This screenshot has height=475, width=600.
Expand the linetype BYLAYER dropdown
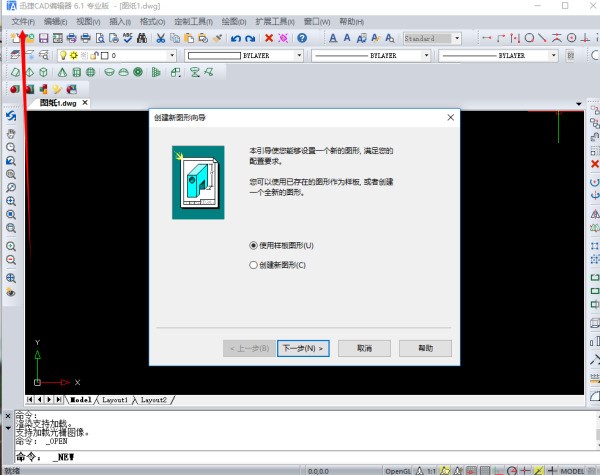click(x=426, y=55)
